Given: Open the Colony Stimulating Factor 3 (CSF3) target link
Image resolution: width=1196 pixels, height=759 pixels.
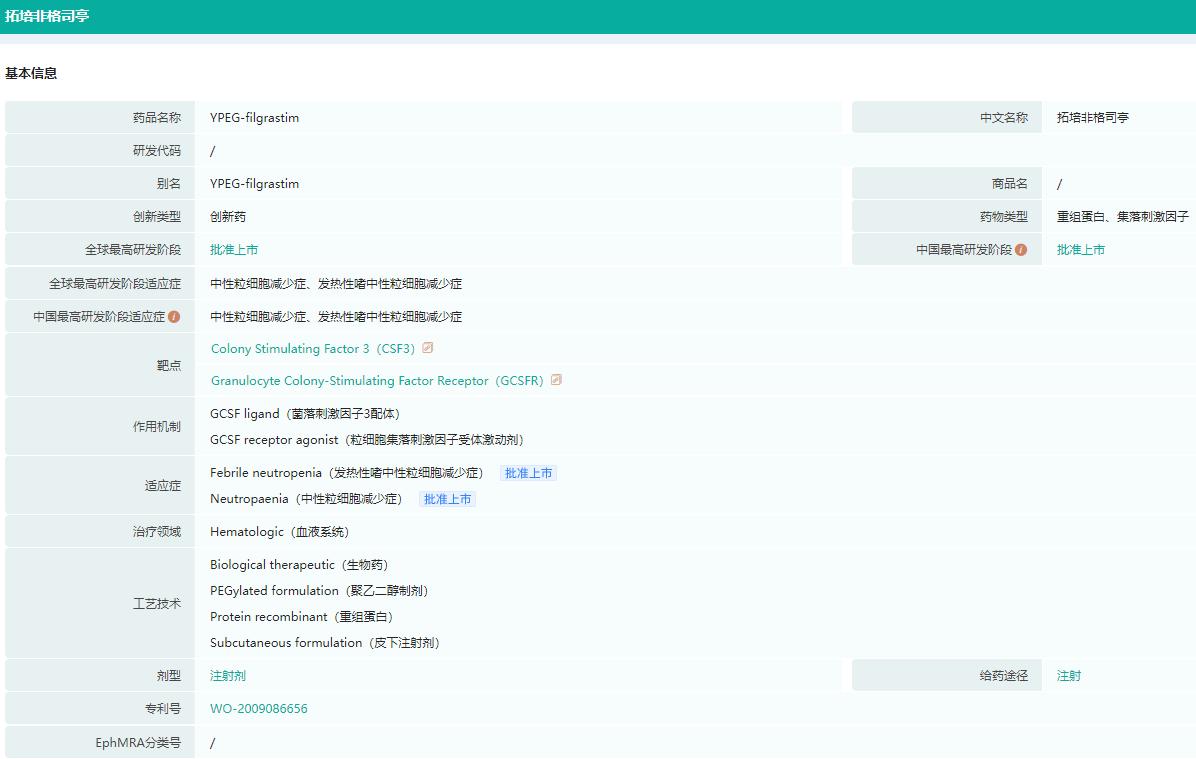Looking at the screenshot, I should [313, 348].
